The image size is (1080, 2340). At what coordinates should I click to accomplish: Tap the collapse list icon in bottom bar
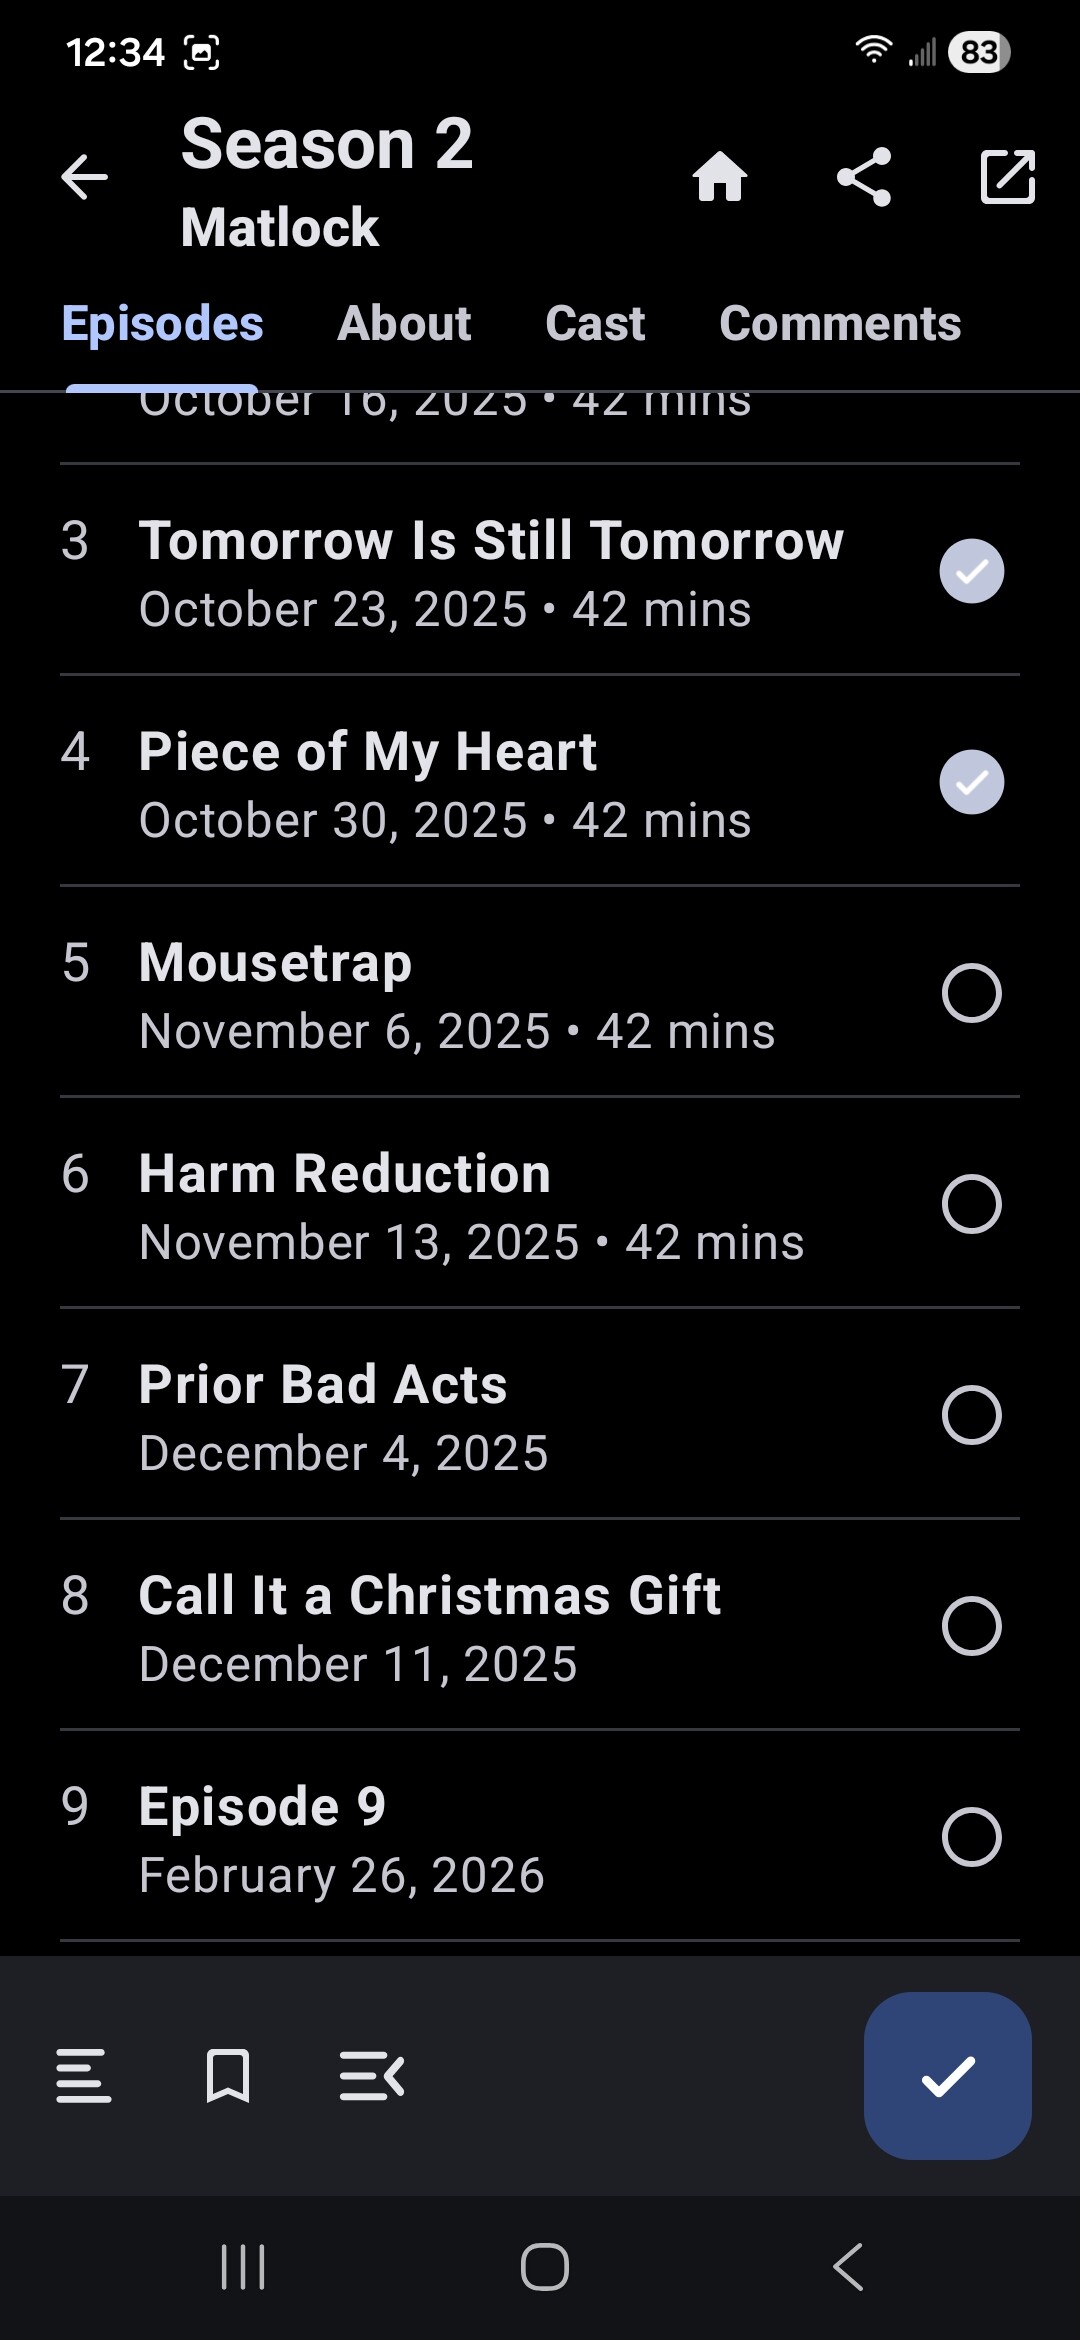tap(372, 2076)
